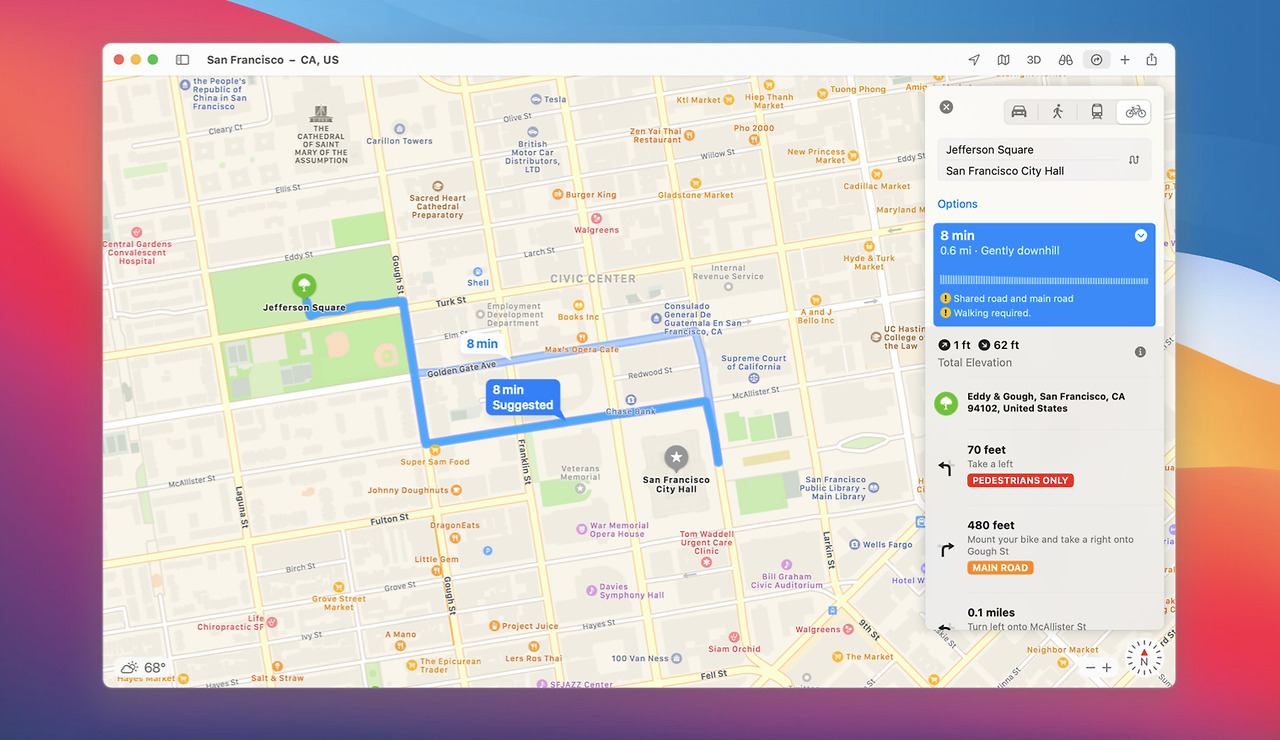Switch to transit directions
Viewport: 1280px width, 740px height.
click(x=1097, y=111)
